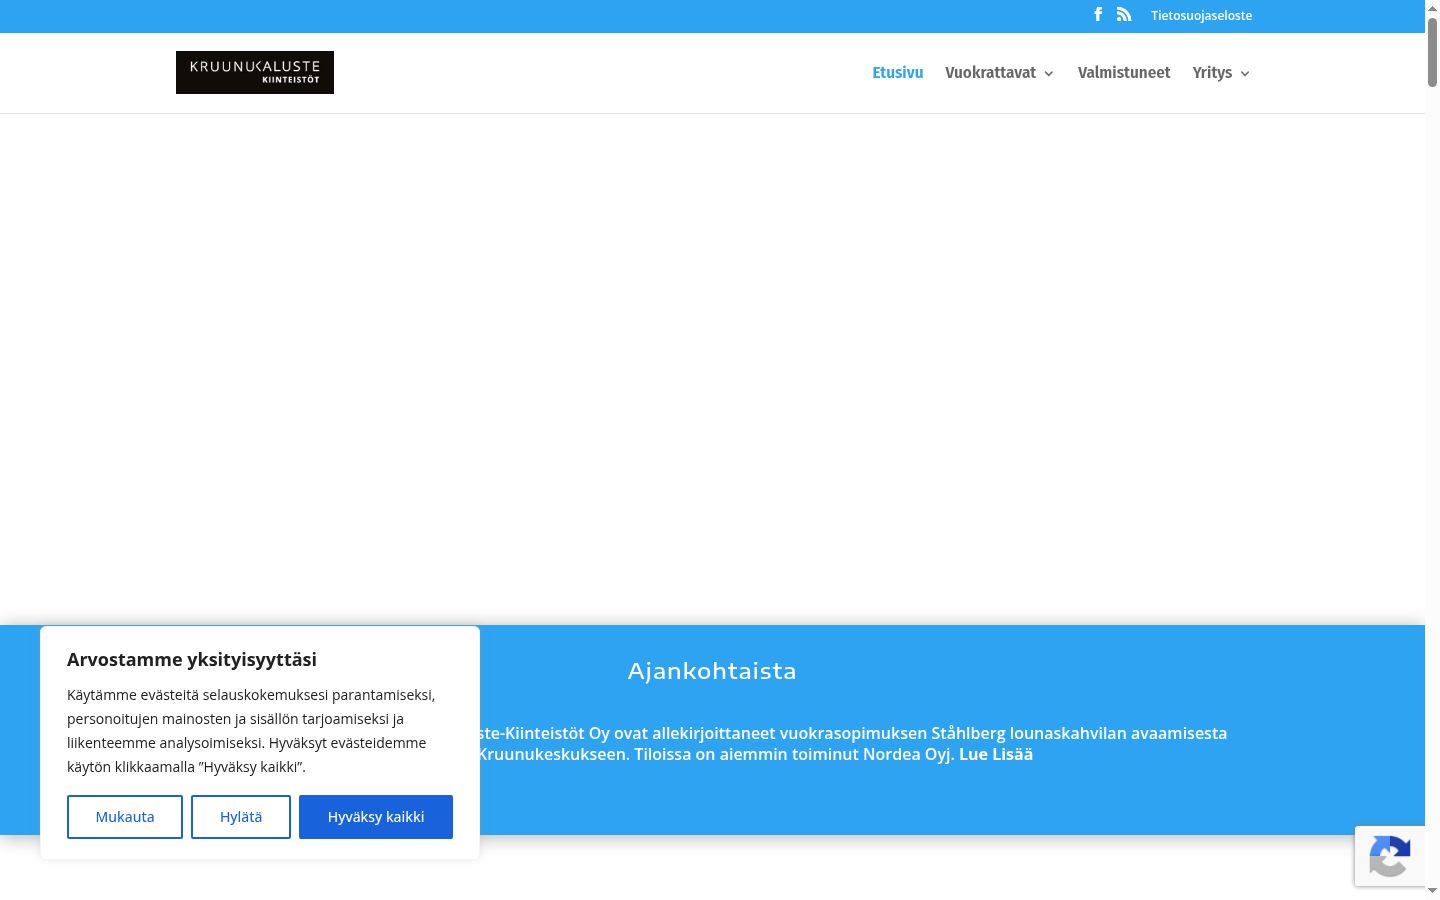This screenshot has width=1440, height=900.
Task: Click the Hylätä cookie button
Action: [241, 817]
